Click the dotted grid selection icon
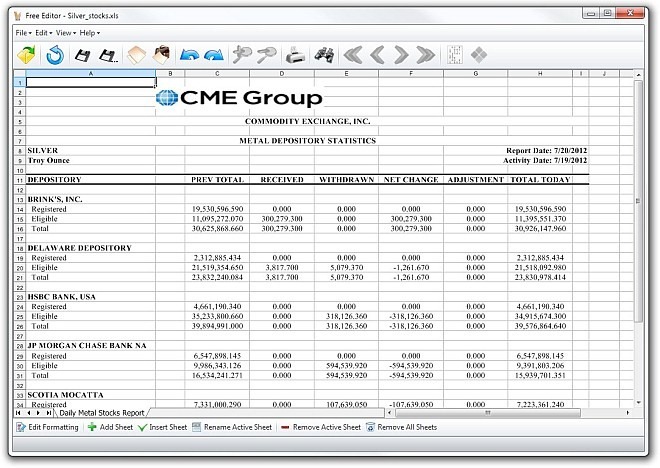Screen dimensions: 660x468 pyautogui.click(x=455, y=55)
